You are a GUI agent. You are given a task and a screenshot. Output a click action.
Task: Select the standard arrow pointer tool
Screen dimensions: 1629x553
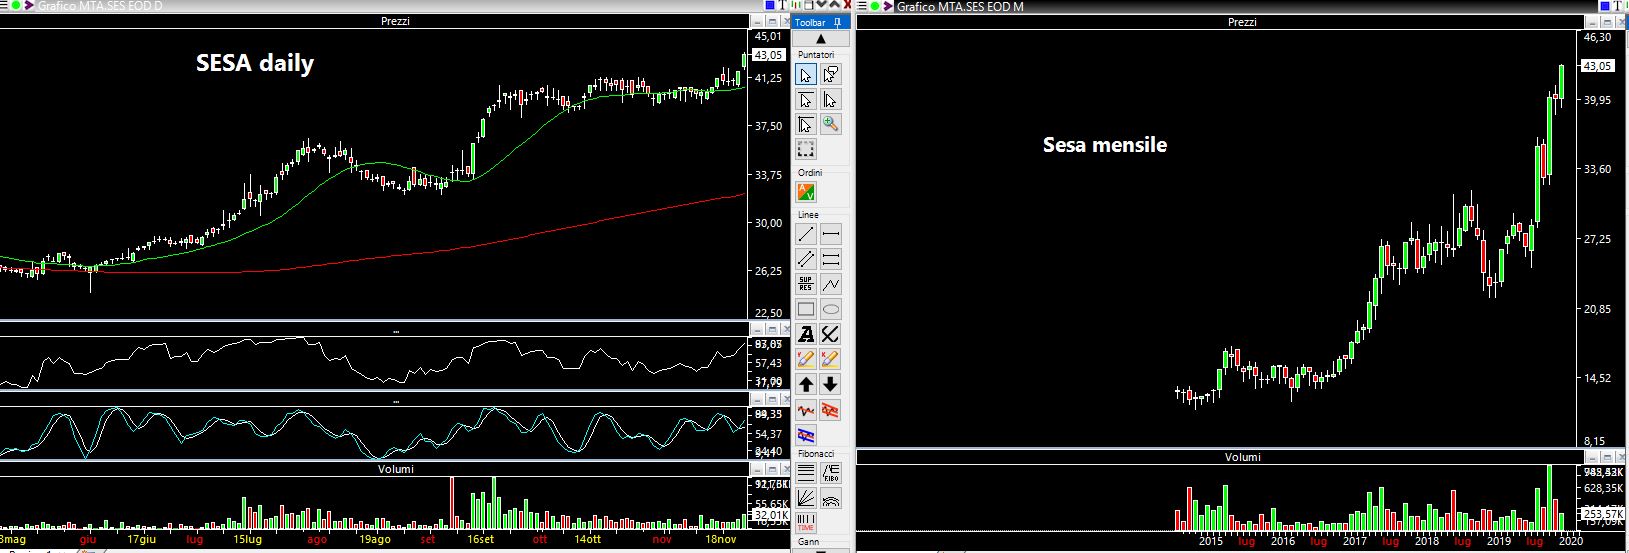(806, 75)
